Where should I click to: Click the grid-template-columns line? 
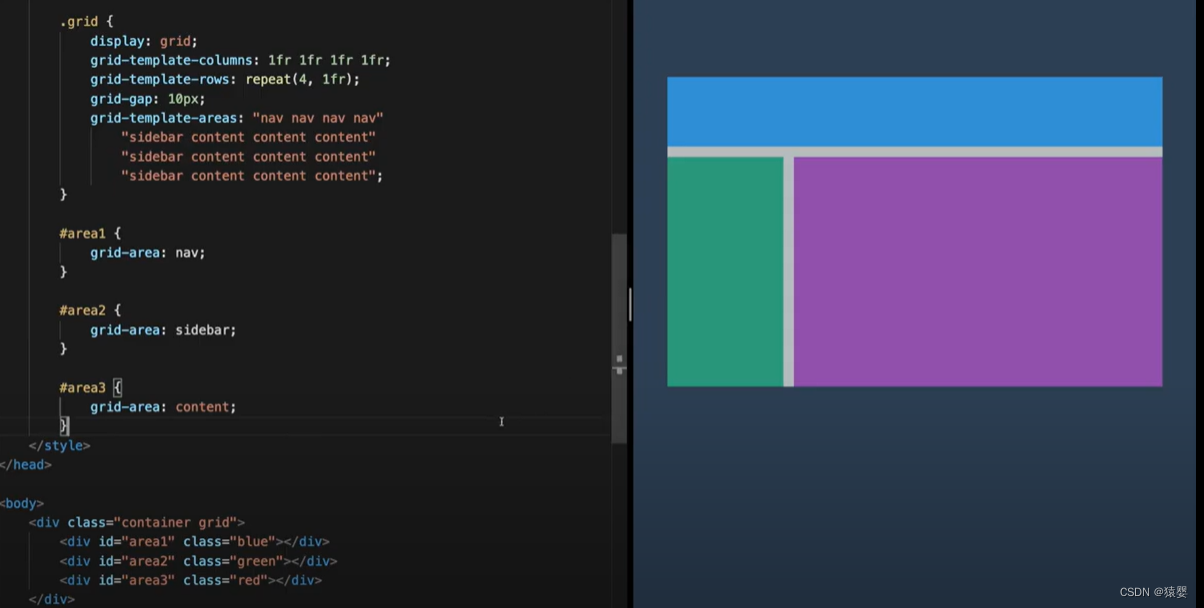[240, 60]
